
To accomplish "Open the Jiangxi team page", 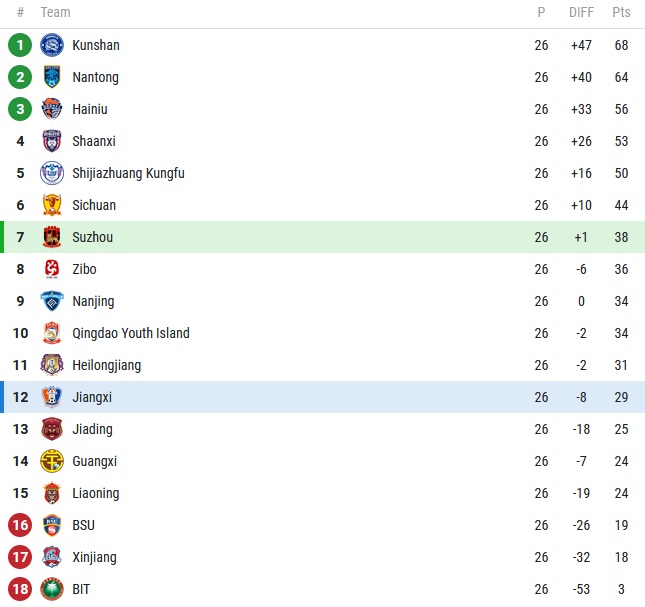I will click(x=92, y=397).
